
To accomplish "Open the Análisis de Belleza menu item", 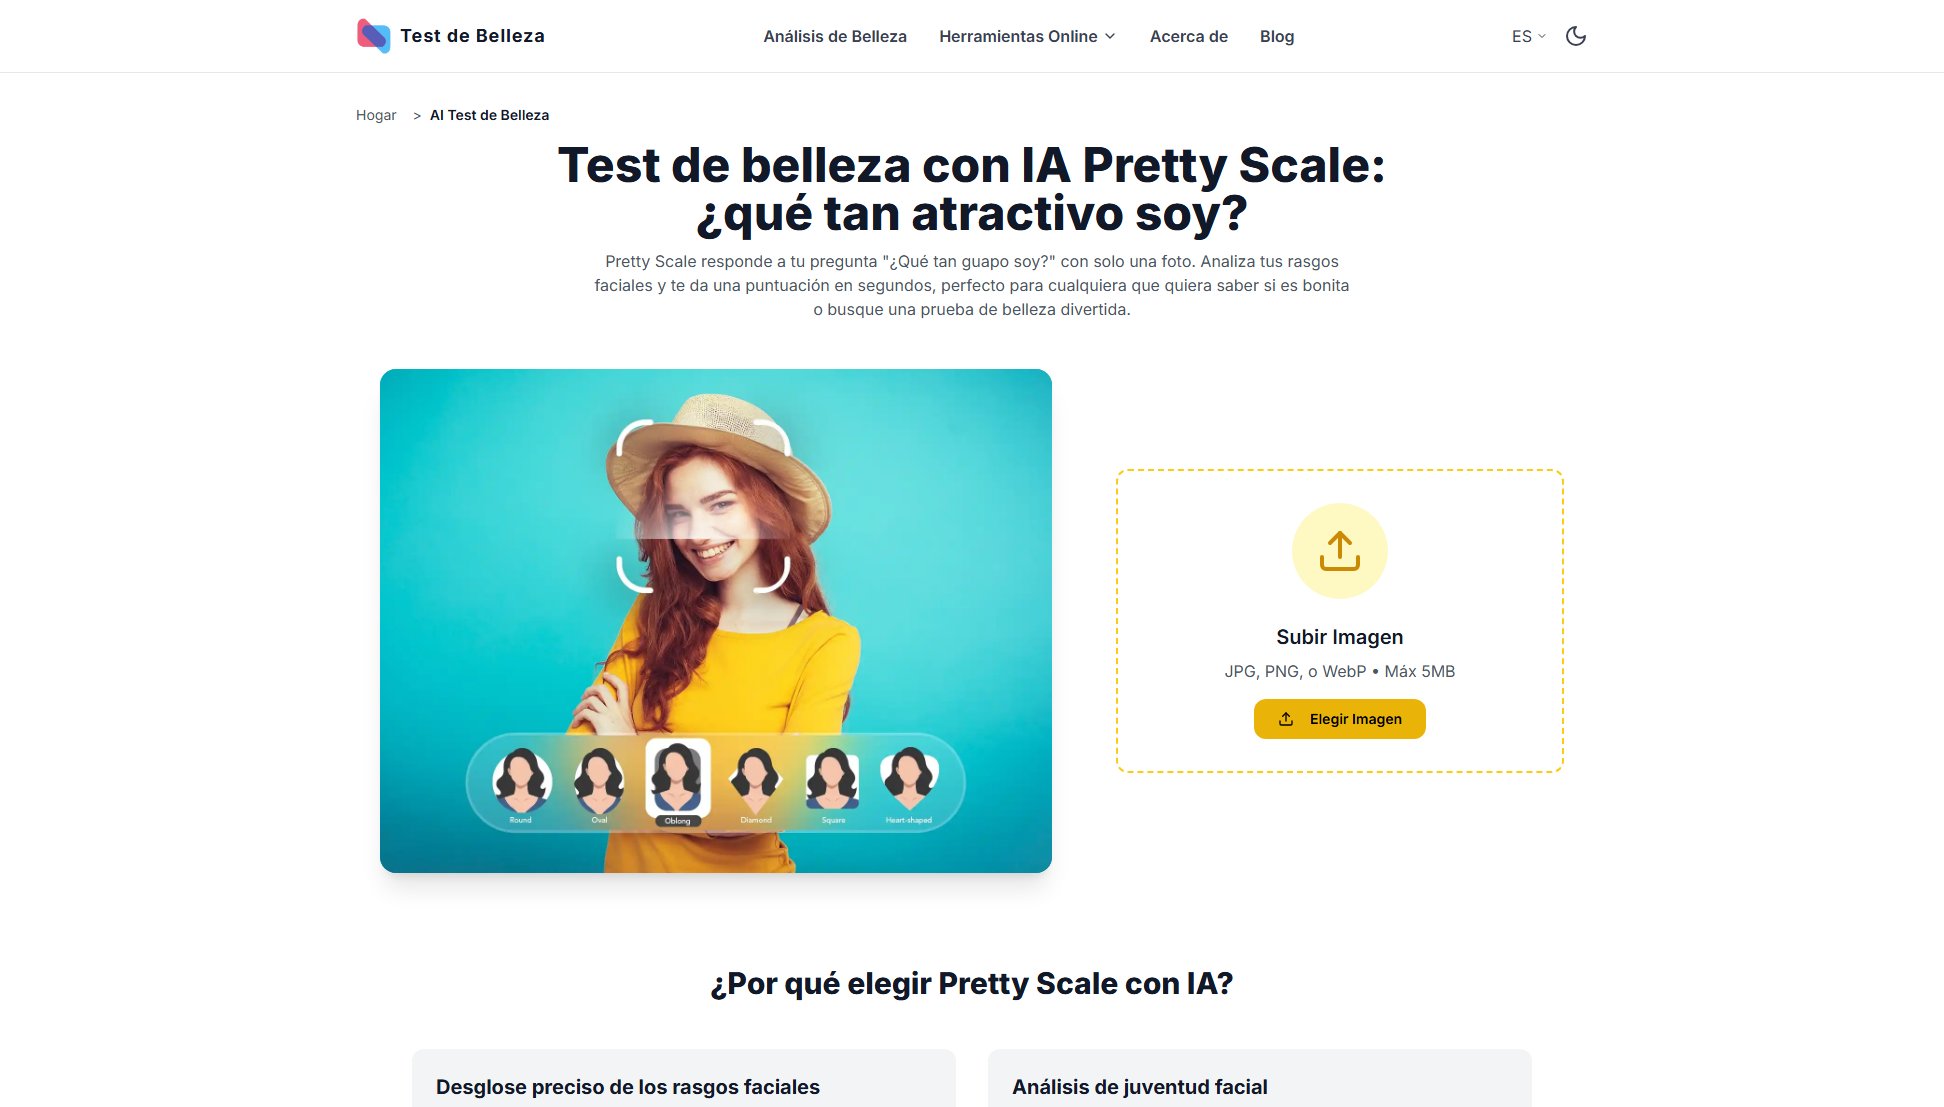I will pyautogui.click(x=835, y=36).
